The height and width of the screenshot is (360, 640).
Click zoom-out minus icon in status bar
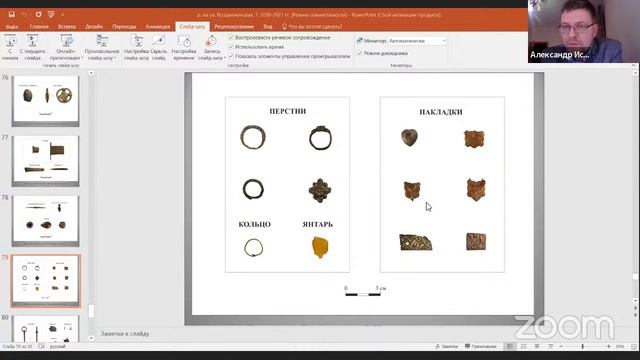[x=561, y=346]
